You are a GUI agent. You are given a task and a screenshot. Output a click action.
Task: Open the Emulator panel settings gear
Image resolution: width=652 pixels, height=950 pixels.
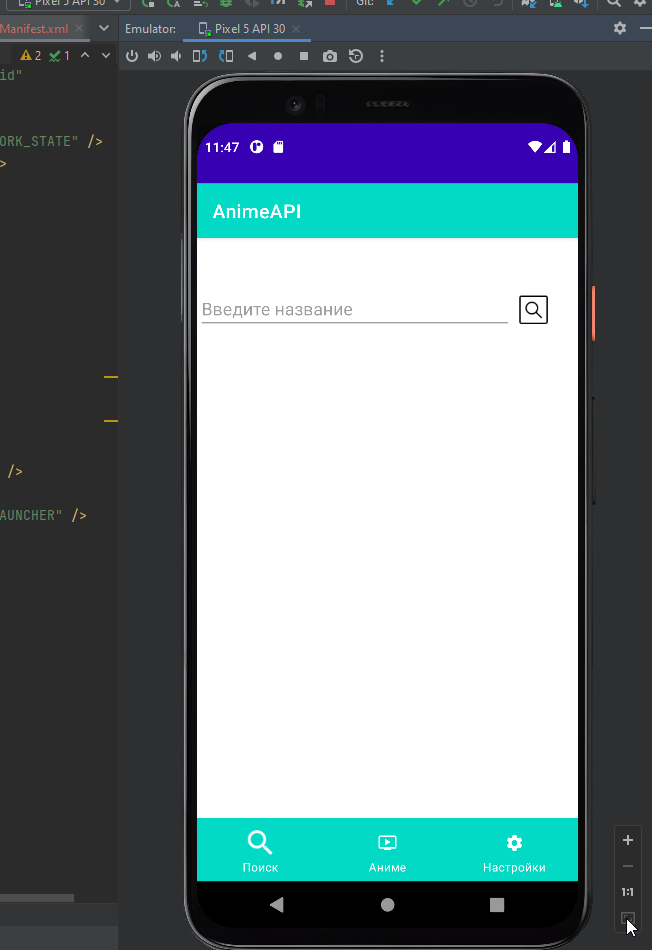tap(620, 28)
